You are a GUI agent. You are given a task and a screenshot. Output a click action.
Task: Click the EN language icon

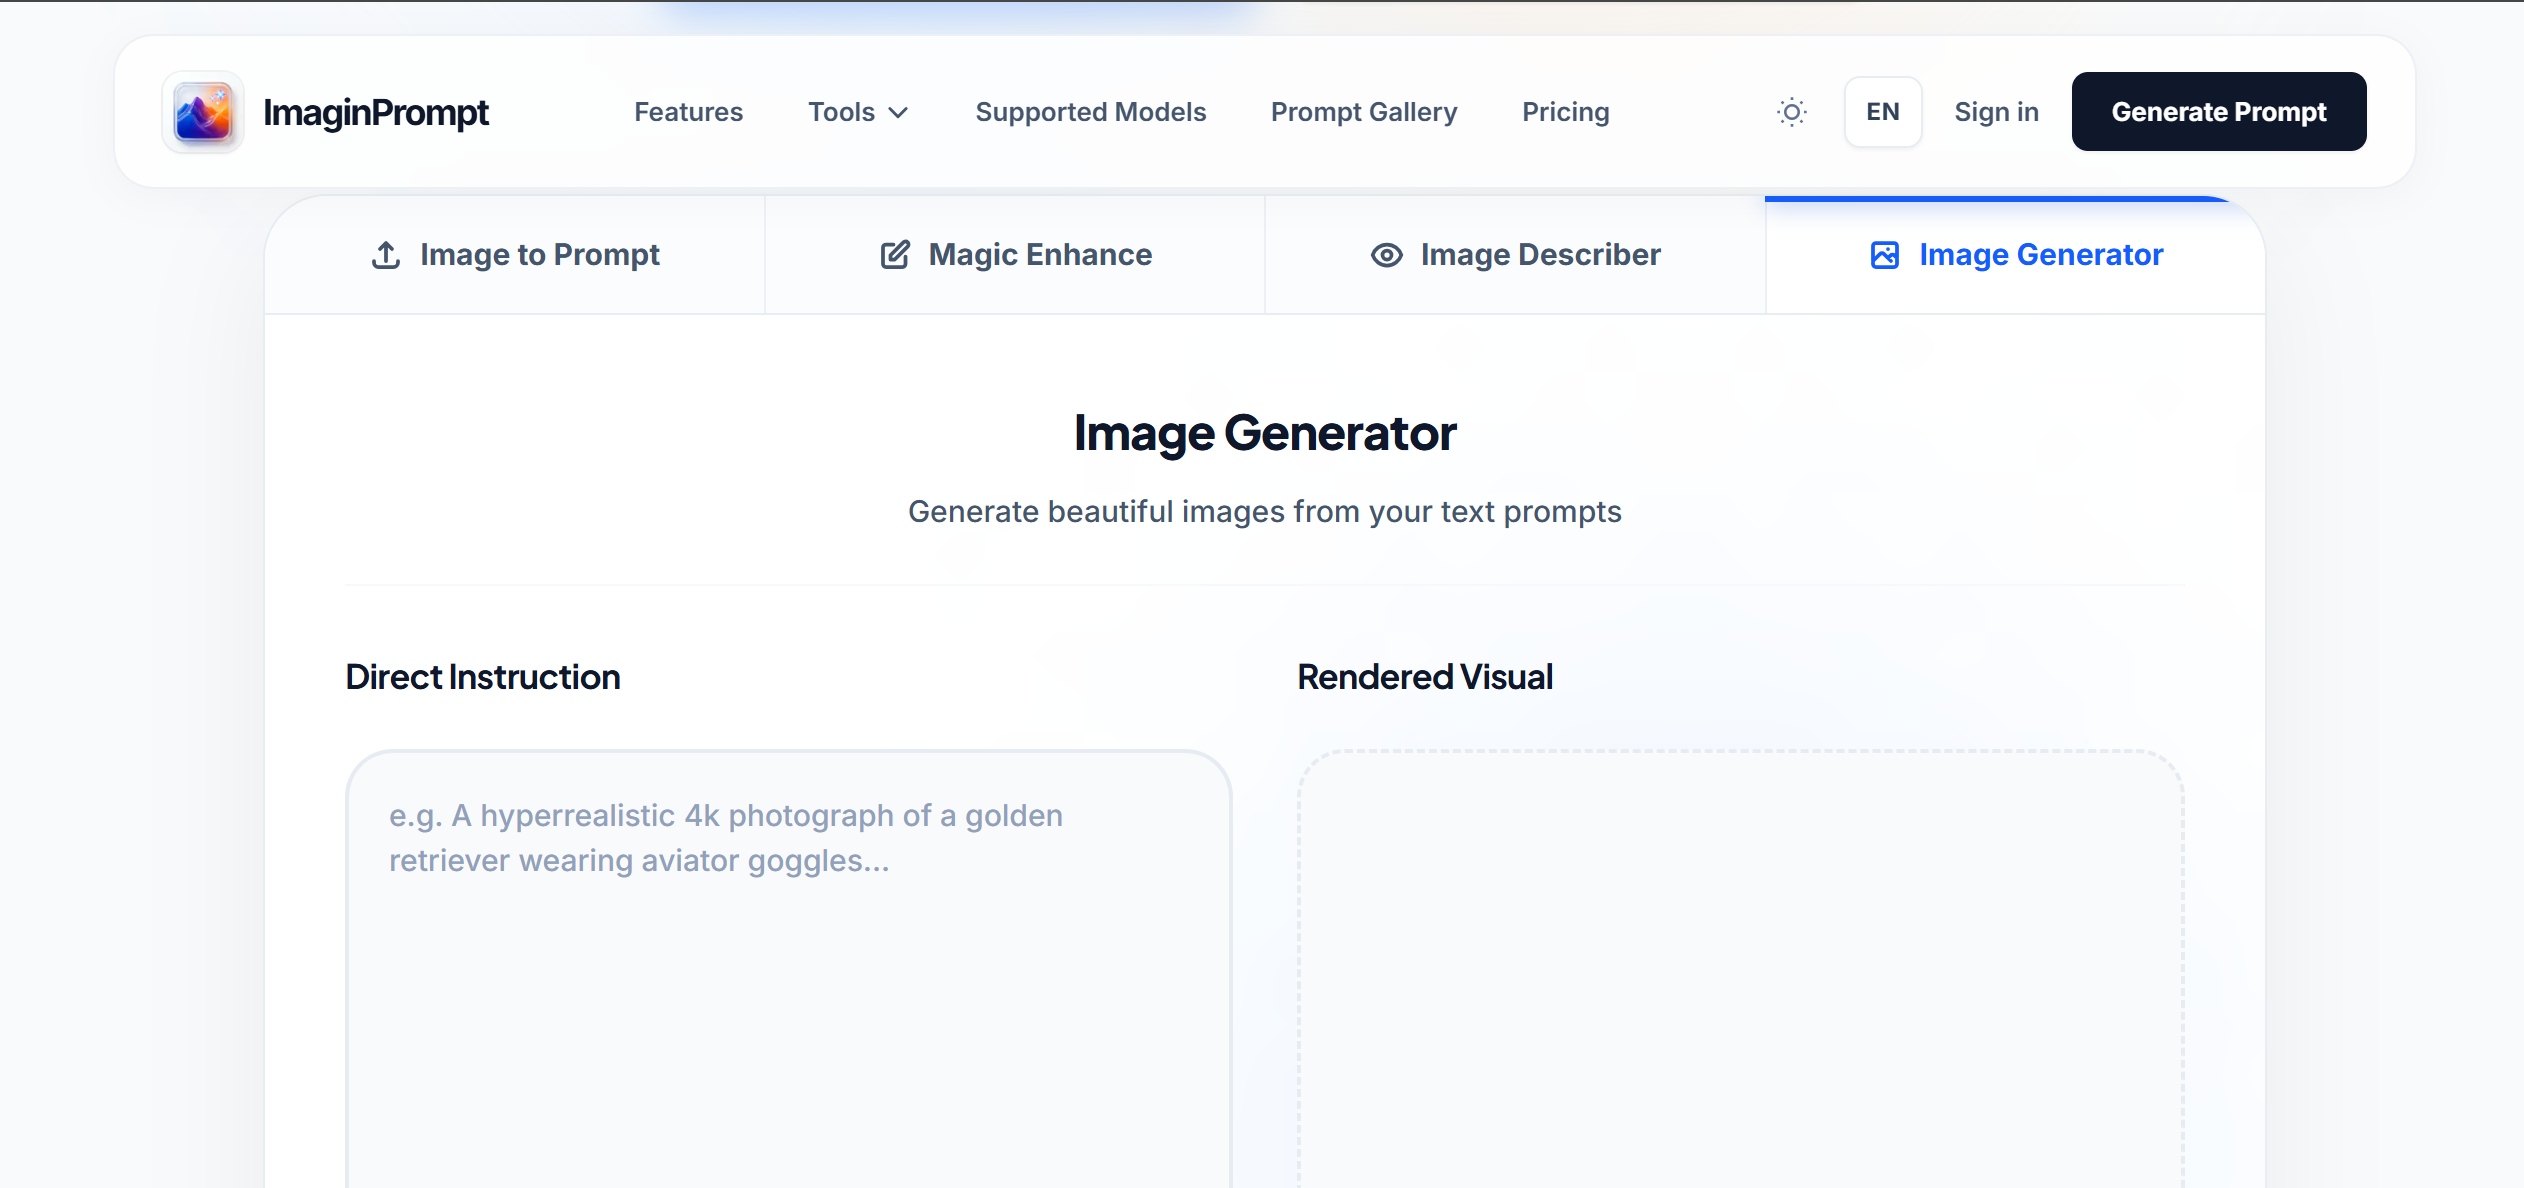[x=1882, y=111]
